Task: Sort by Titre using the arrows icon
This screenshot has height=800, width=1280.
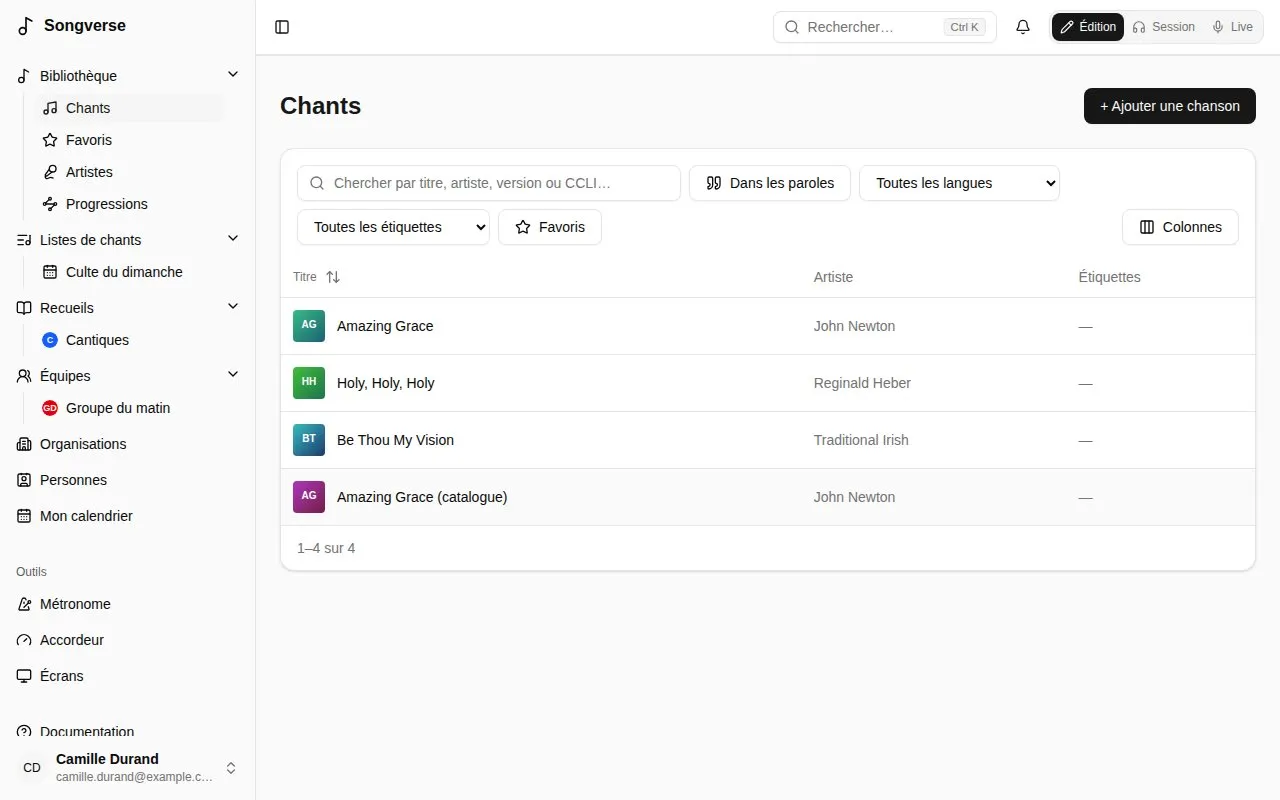Action: pyautogui.click(x=333, y=277)
